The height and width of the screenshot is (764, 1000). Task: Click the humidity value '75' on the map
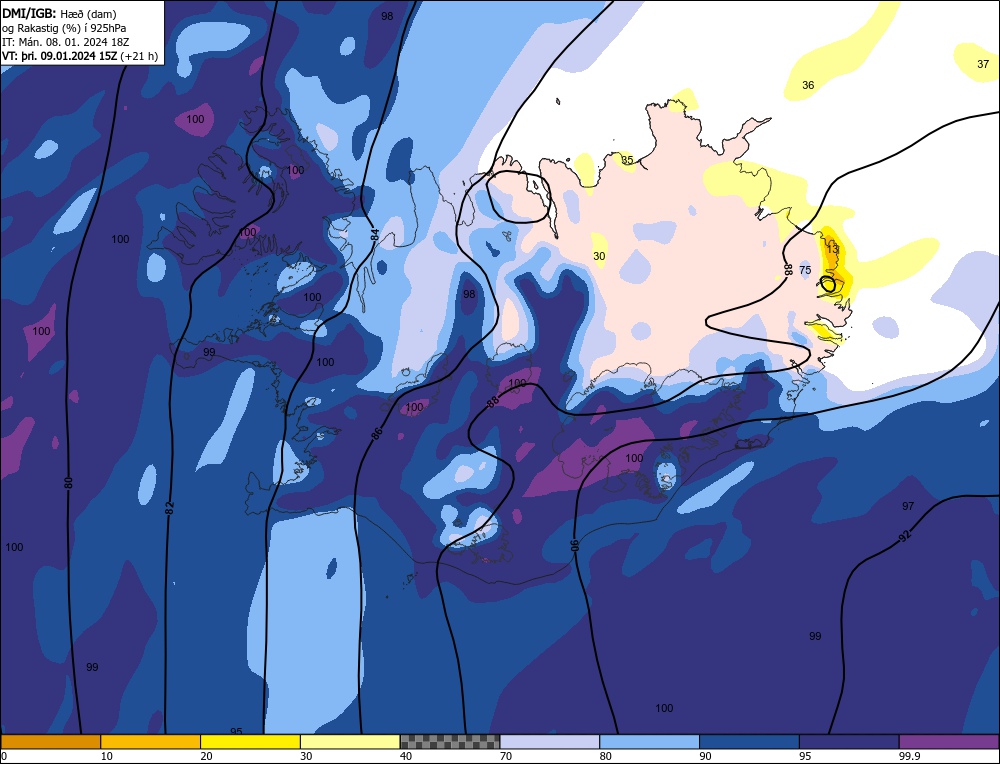coord(805,270)
